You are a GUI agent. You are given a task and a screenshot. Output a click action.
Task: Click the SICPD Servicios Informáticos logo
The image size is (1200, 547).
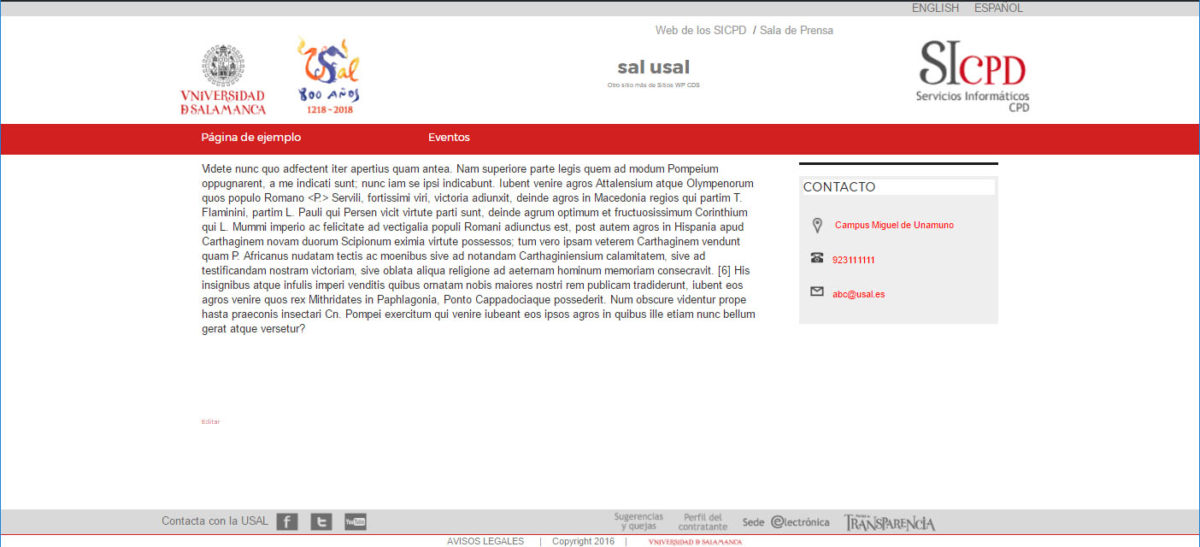click(972, 76)
